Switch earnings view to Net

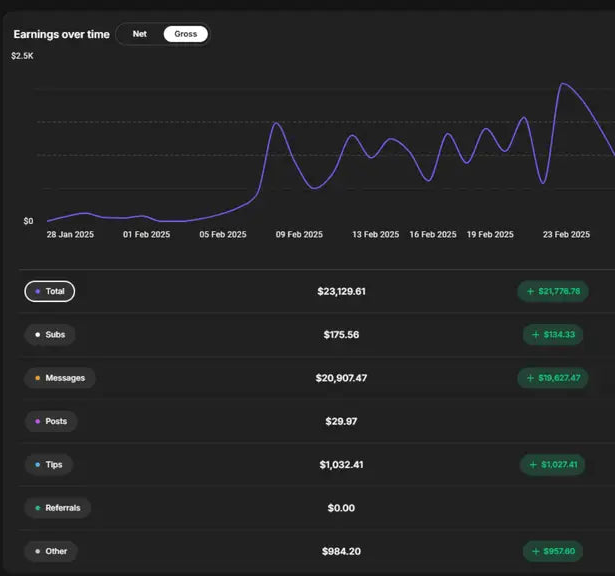(x=140, y=34)
